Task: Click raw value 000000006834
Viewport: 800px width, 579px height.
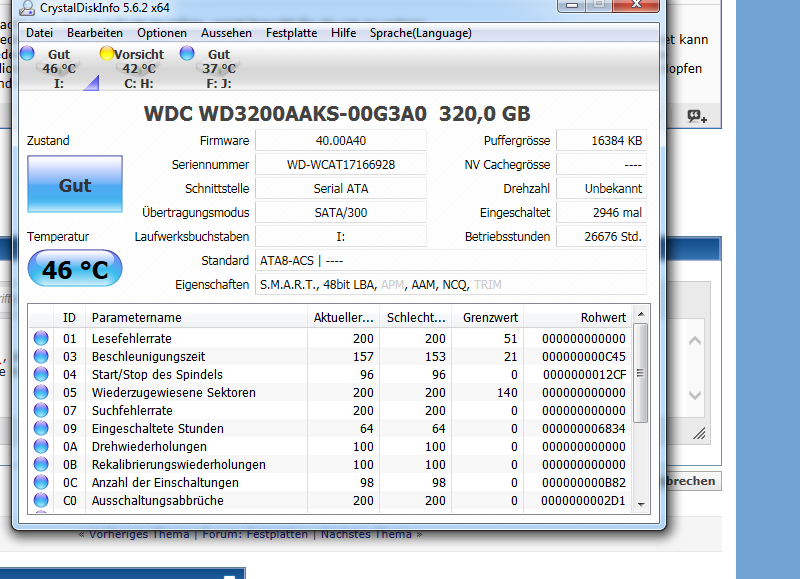Action: click(x=584, y=429)
